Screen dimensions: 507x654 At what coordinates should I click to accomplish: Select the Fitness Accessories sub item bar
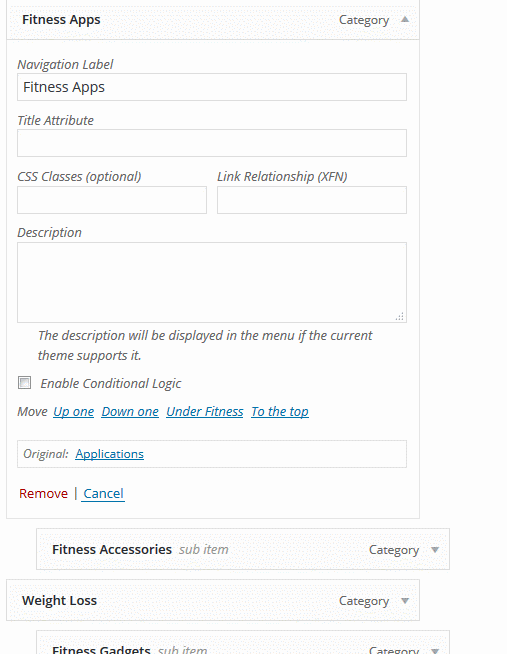coord(243,549)
